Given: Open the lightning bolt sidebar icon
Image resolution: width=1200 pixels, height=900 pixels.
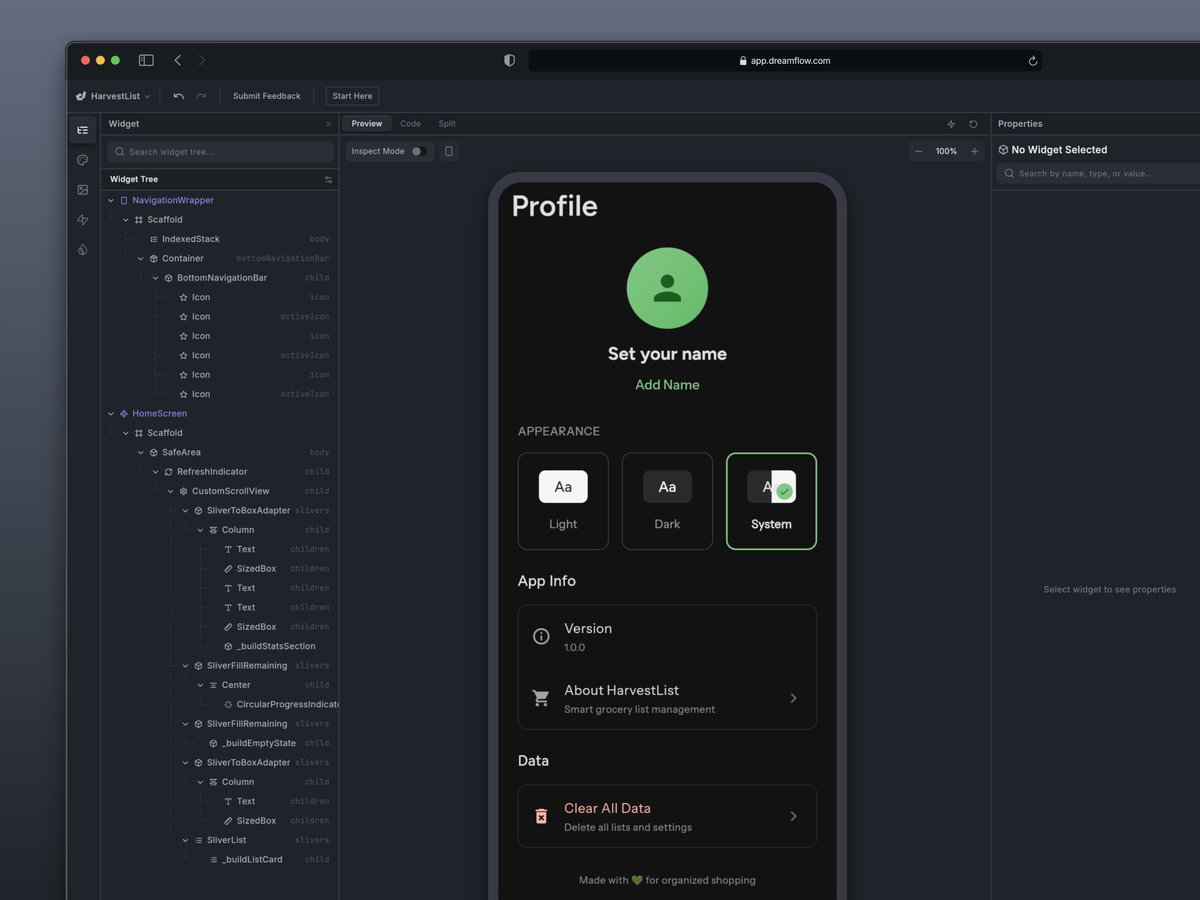Looking at the screenshot, I should coord(83,220).
